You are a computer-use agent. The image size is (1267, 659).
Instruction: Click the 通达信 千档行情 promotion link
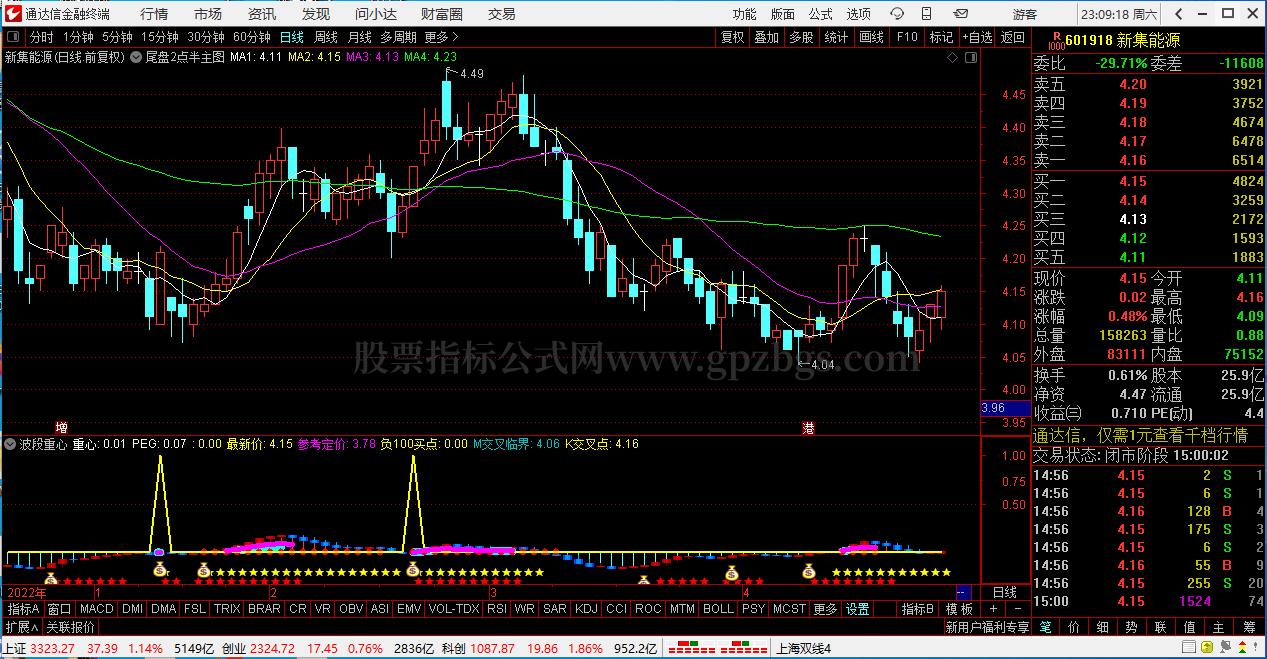[x=1140, y=435]
